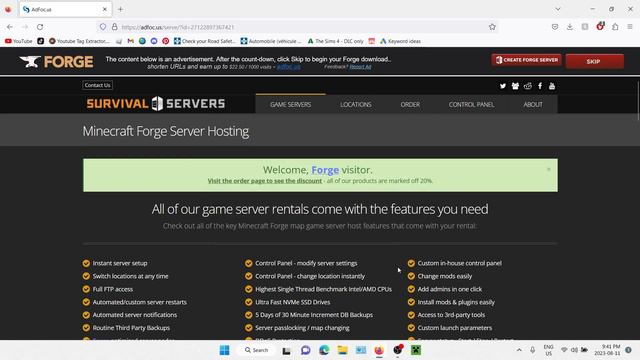Click 'Custom launch parameters' text

(x=455, y=328)
